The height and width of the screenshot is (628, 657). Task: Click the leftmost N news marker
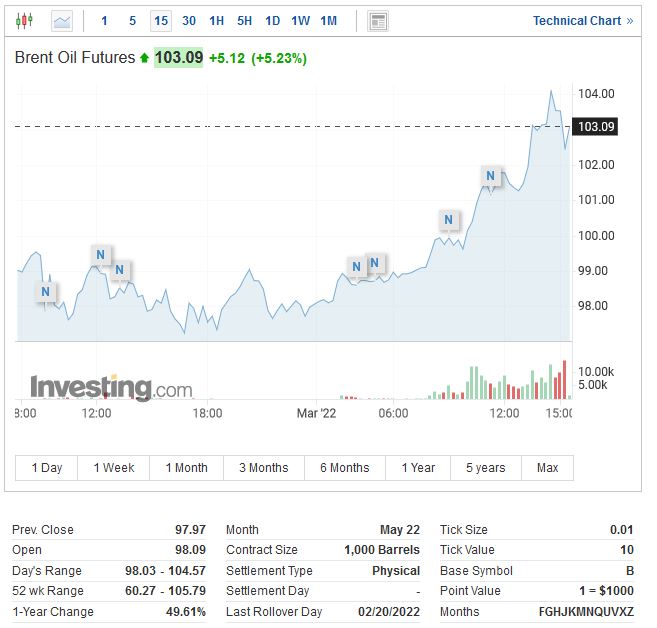tap(46, 292)
